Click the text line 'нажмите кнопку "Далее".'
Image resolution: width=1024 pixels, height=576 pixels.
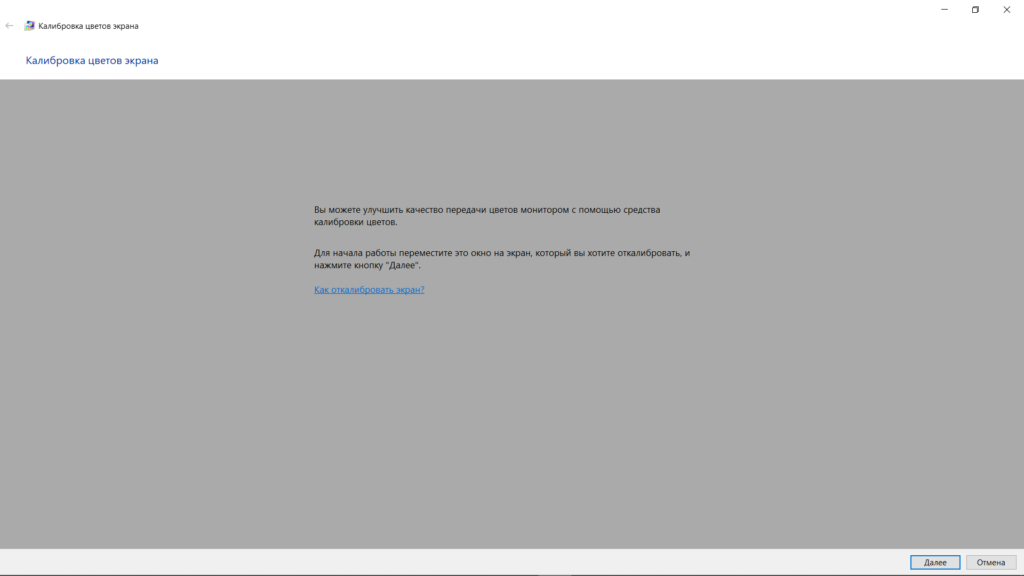(367, 266)
